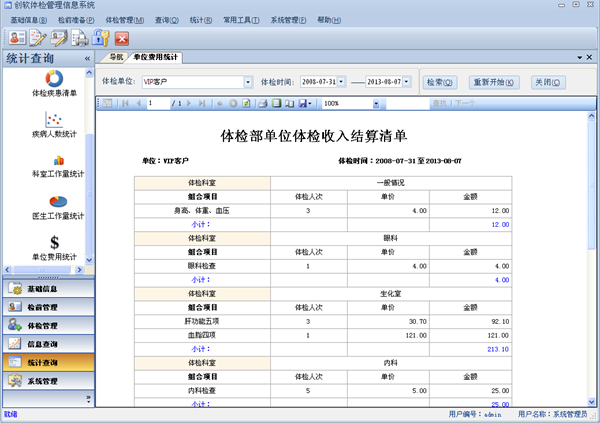Click the ID card edit toolbar icon

pyautogui.click(x=59, y=38)
